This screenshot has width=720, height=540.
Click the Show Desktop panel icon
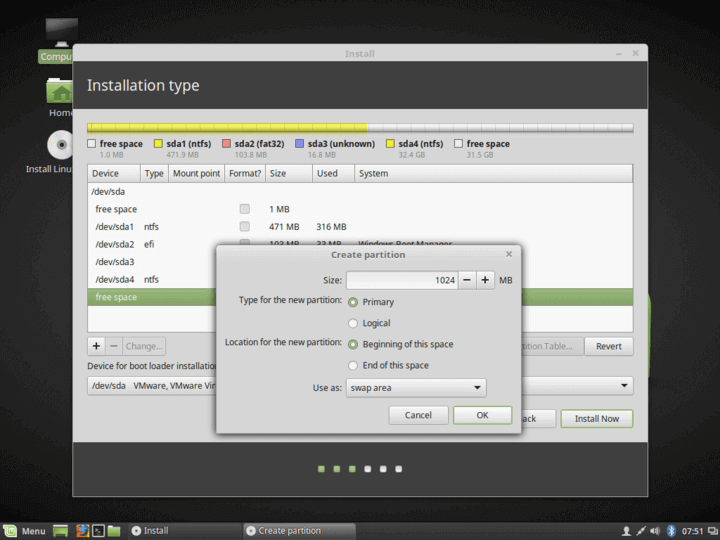60,530
